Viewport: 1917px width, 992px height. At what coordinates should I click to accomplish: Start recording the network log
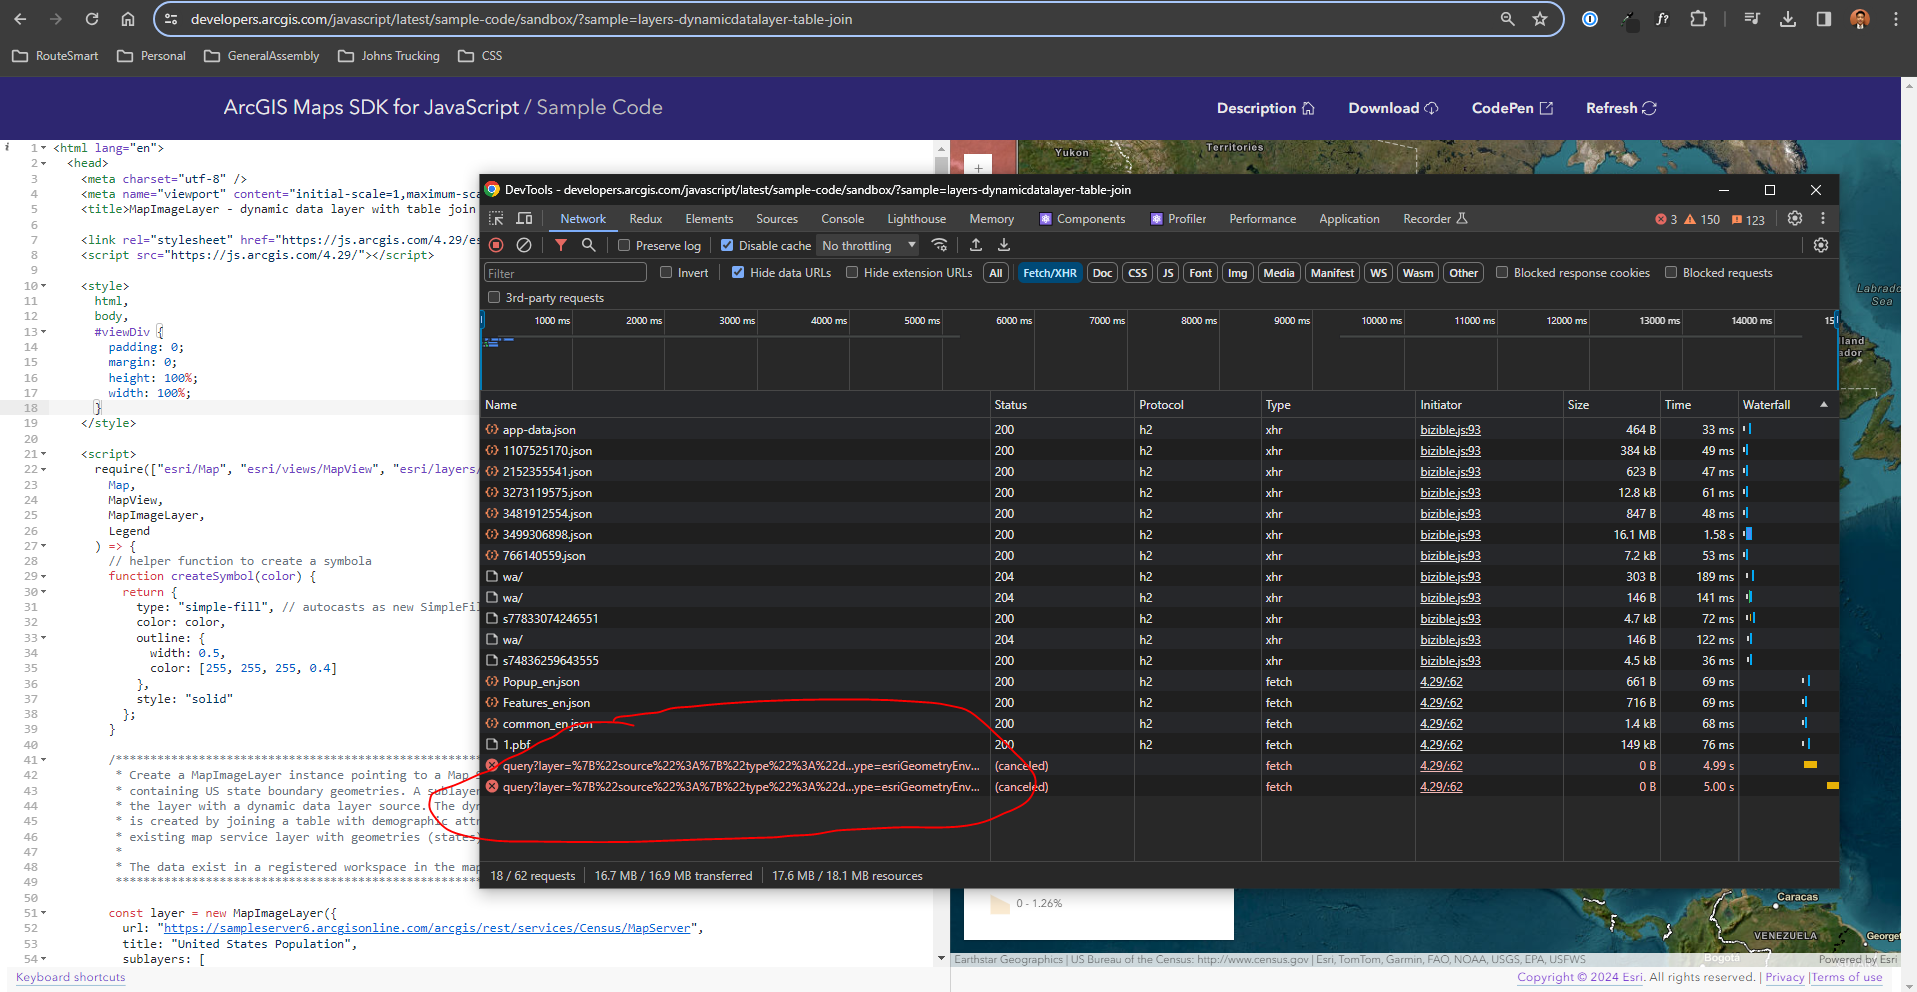click(x=497, y=245)
